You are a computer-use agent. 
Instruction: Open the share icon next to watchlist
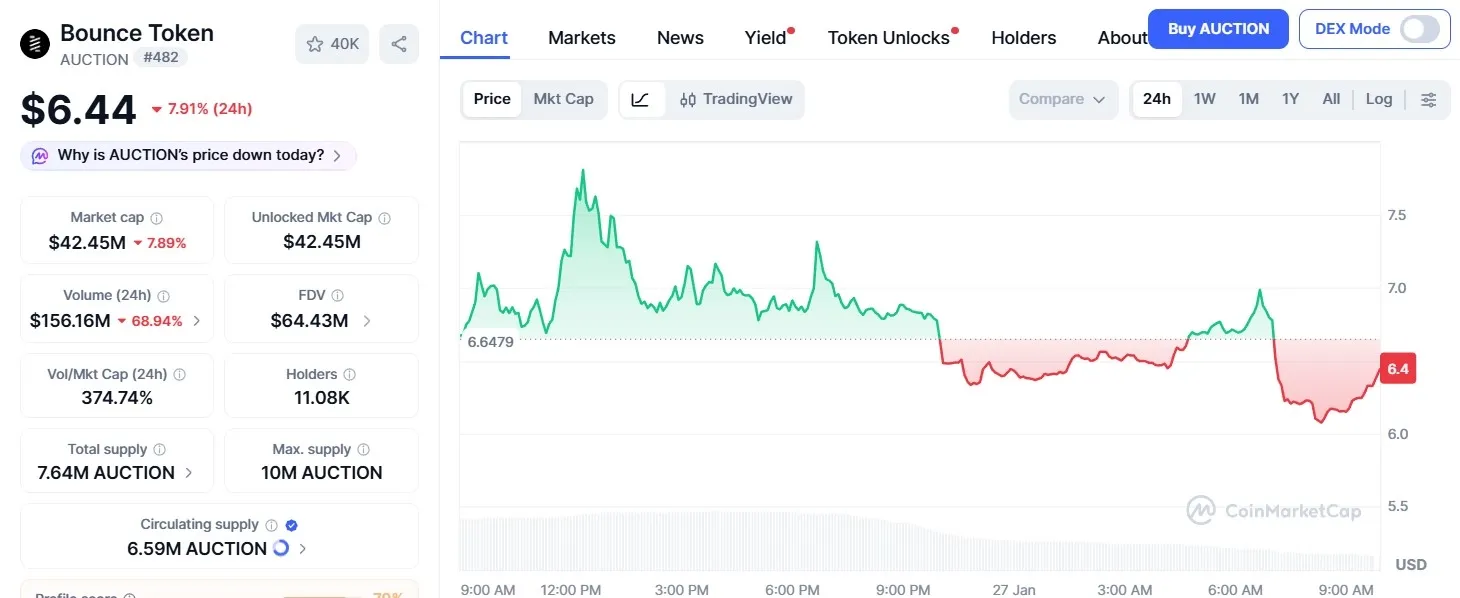pos(399,44)
